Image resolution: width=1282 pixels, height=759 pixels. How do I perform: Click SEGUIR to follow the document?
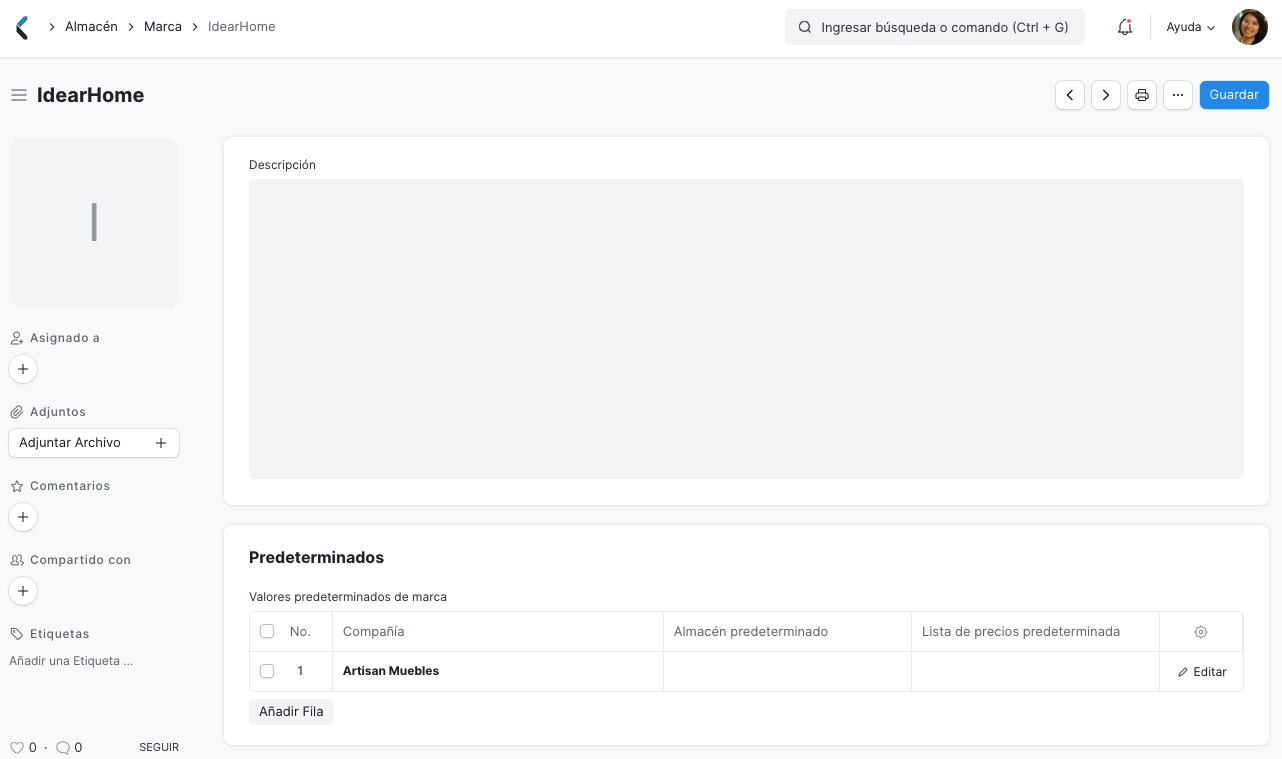tap(159, 747)
